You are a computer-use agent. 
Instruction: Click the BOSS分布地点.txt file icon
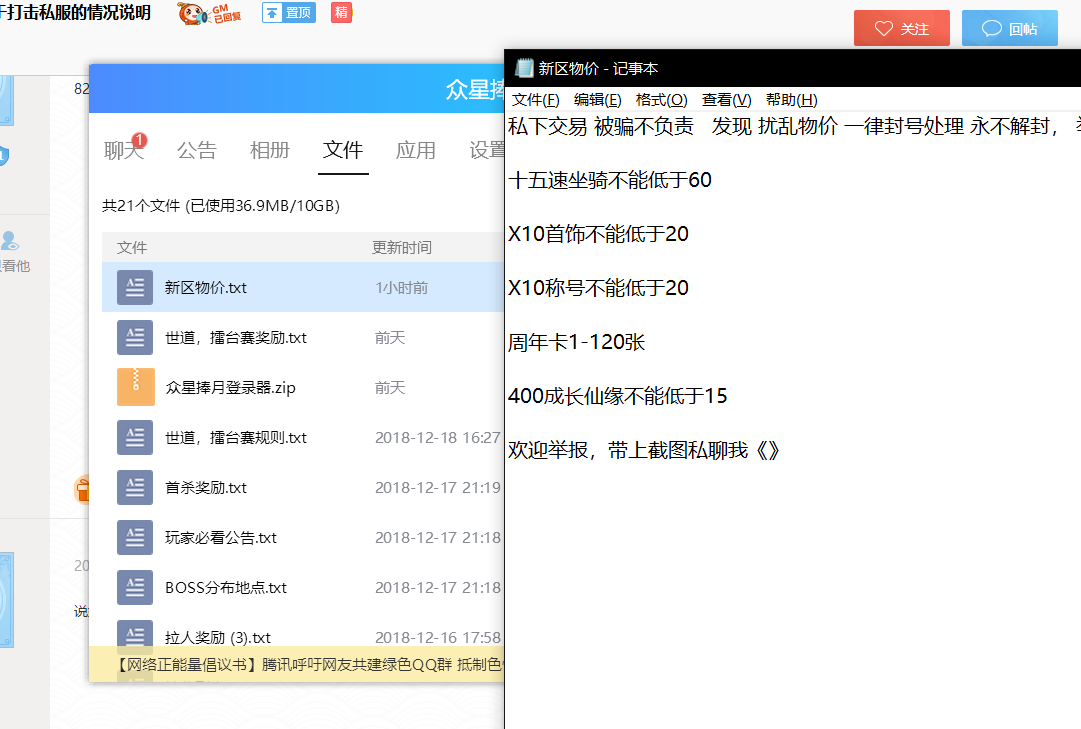(x=135, y=588)
